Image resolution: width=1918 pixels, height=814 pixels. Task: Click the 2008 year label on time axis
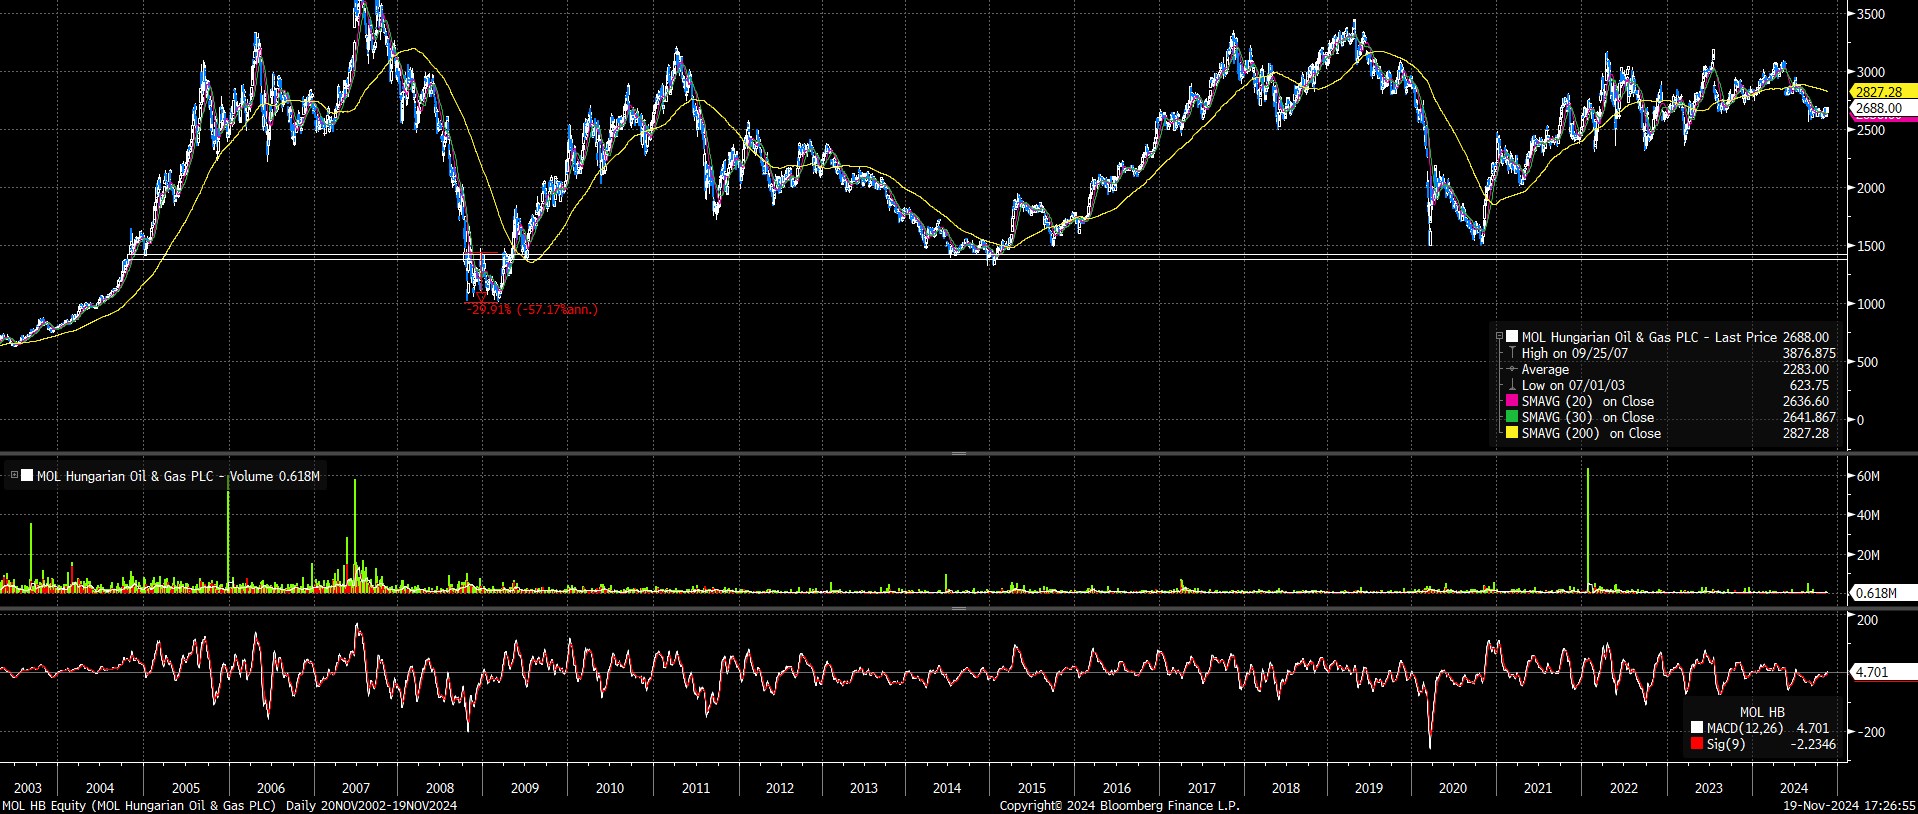(x=440, y=788)
